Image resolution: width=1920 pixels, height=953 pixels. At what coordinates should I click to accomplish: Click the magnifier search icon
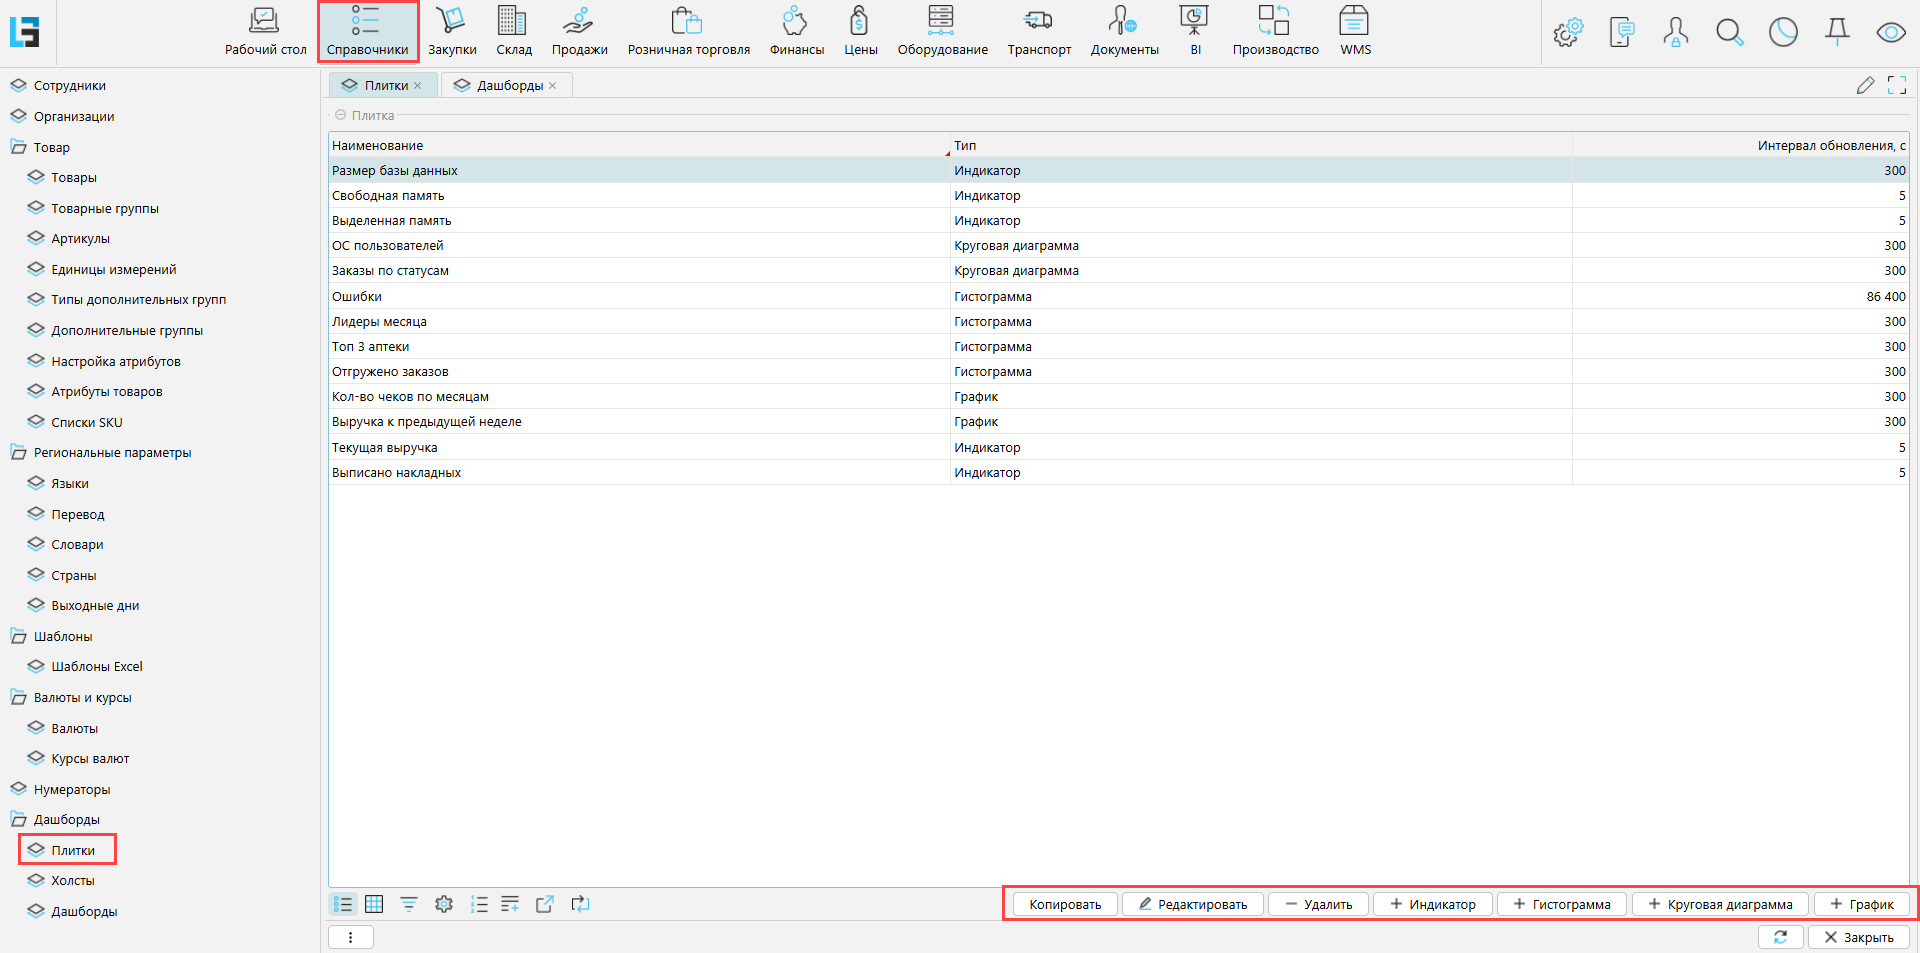[x=1729, y=33]
